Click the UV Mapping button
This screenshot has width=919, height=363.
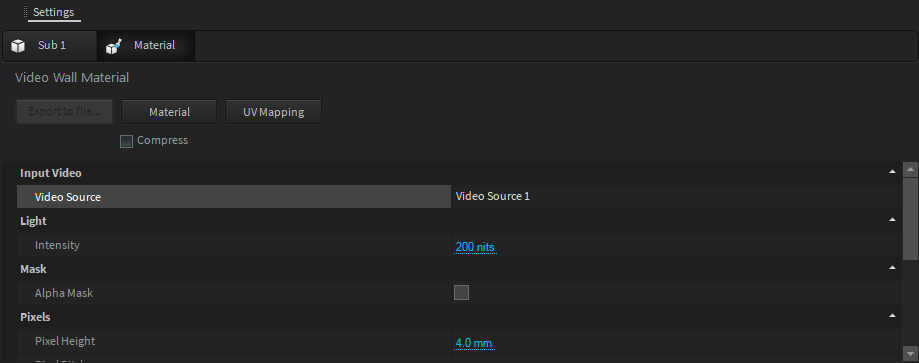[273, 111]
